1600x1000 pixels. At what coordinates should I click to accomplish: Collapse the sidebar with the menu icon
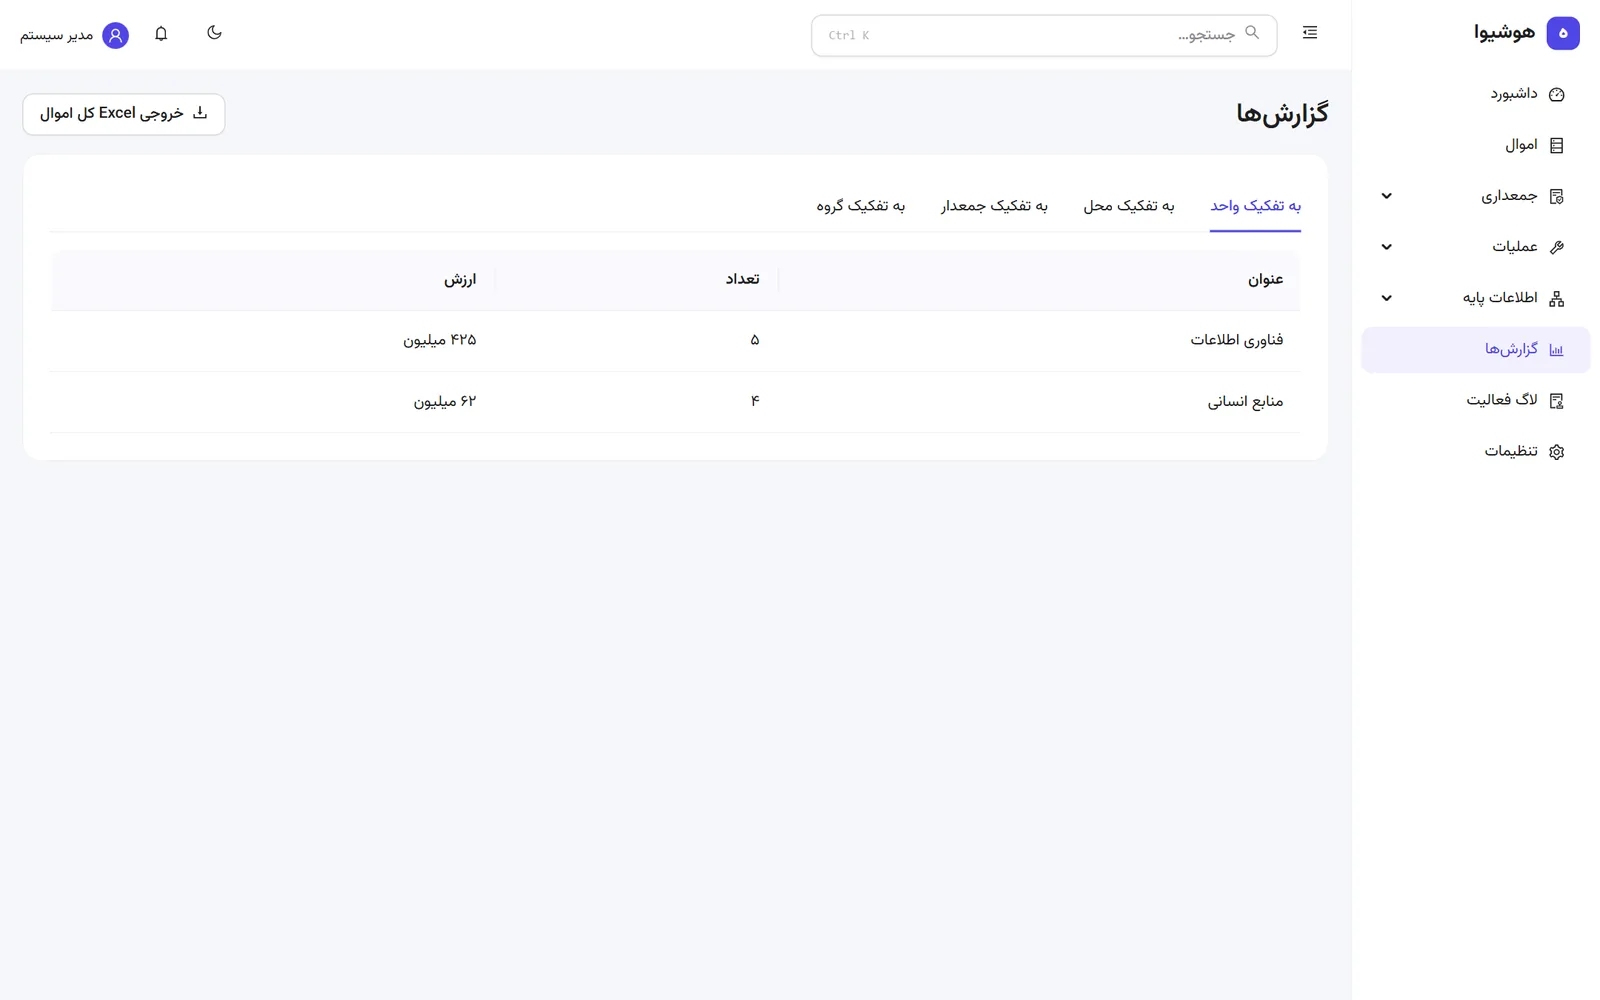(1310, 33)
